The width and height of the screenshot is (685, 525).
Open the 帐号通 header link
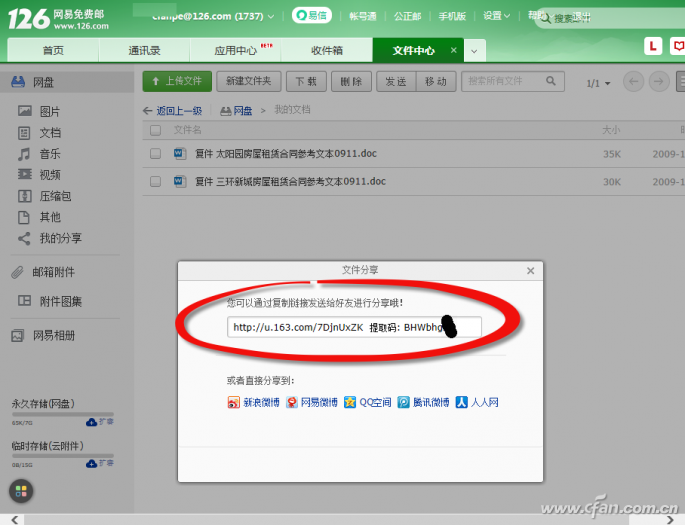363,16
